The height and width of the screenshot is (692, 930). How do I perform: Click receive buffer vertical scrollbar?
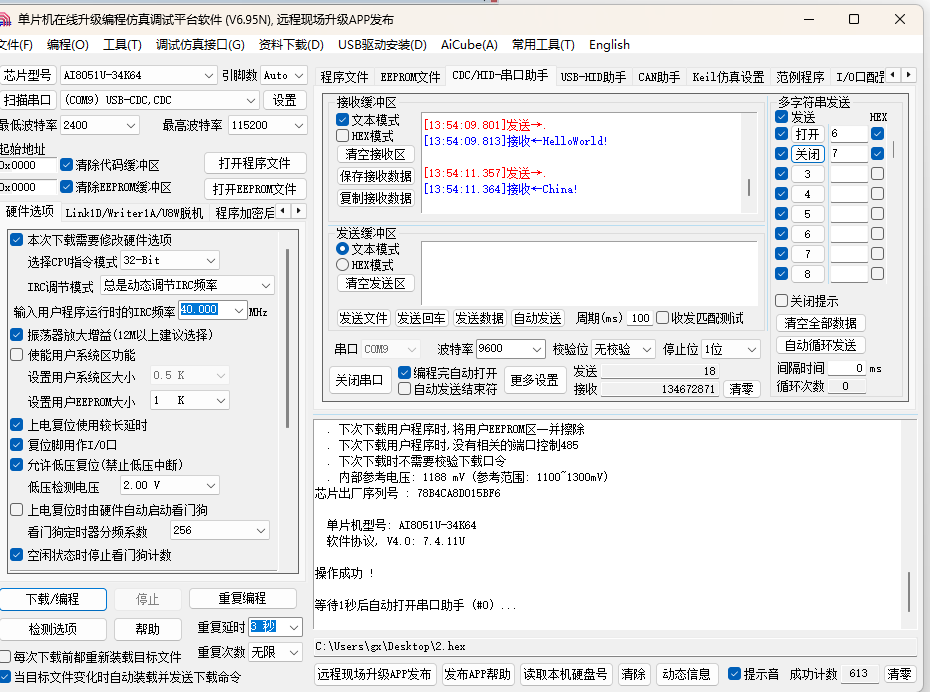749,187
